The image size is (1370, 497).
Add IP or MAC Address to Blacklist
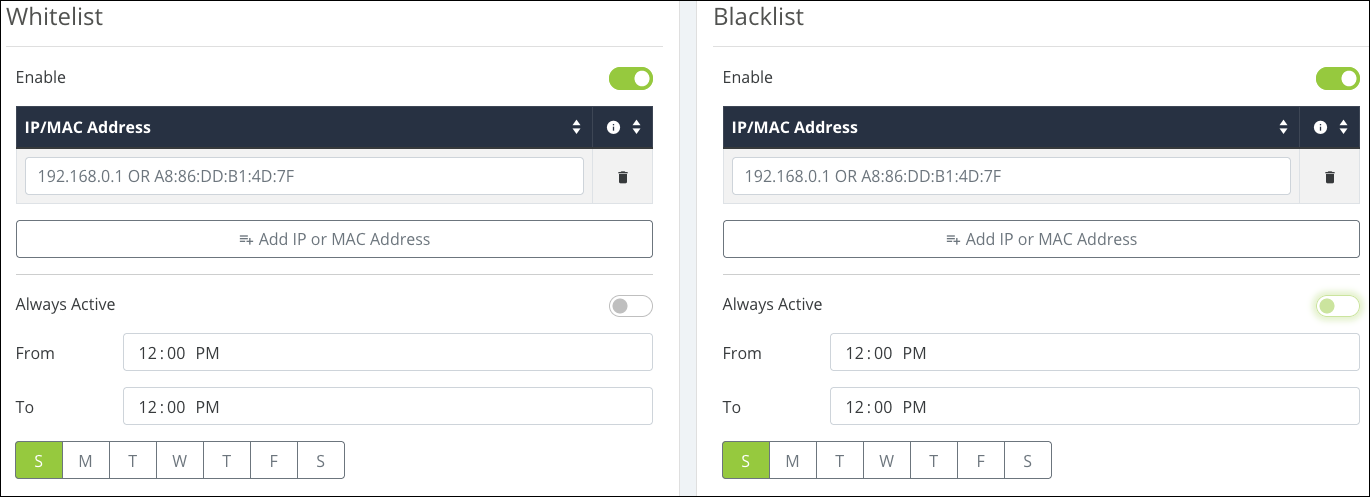(1041, 239)
